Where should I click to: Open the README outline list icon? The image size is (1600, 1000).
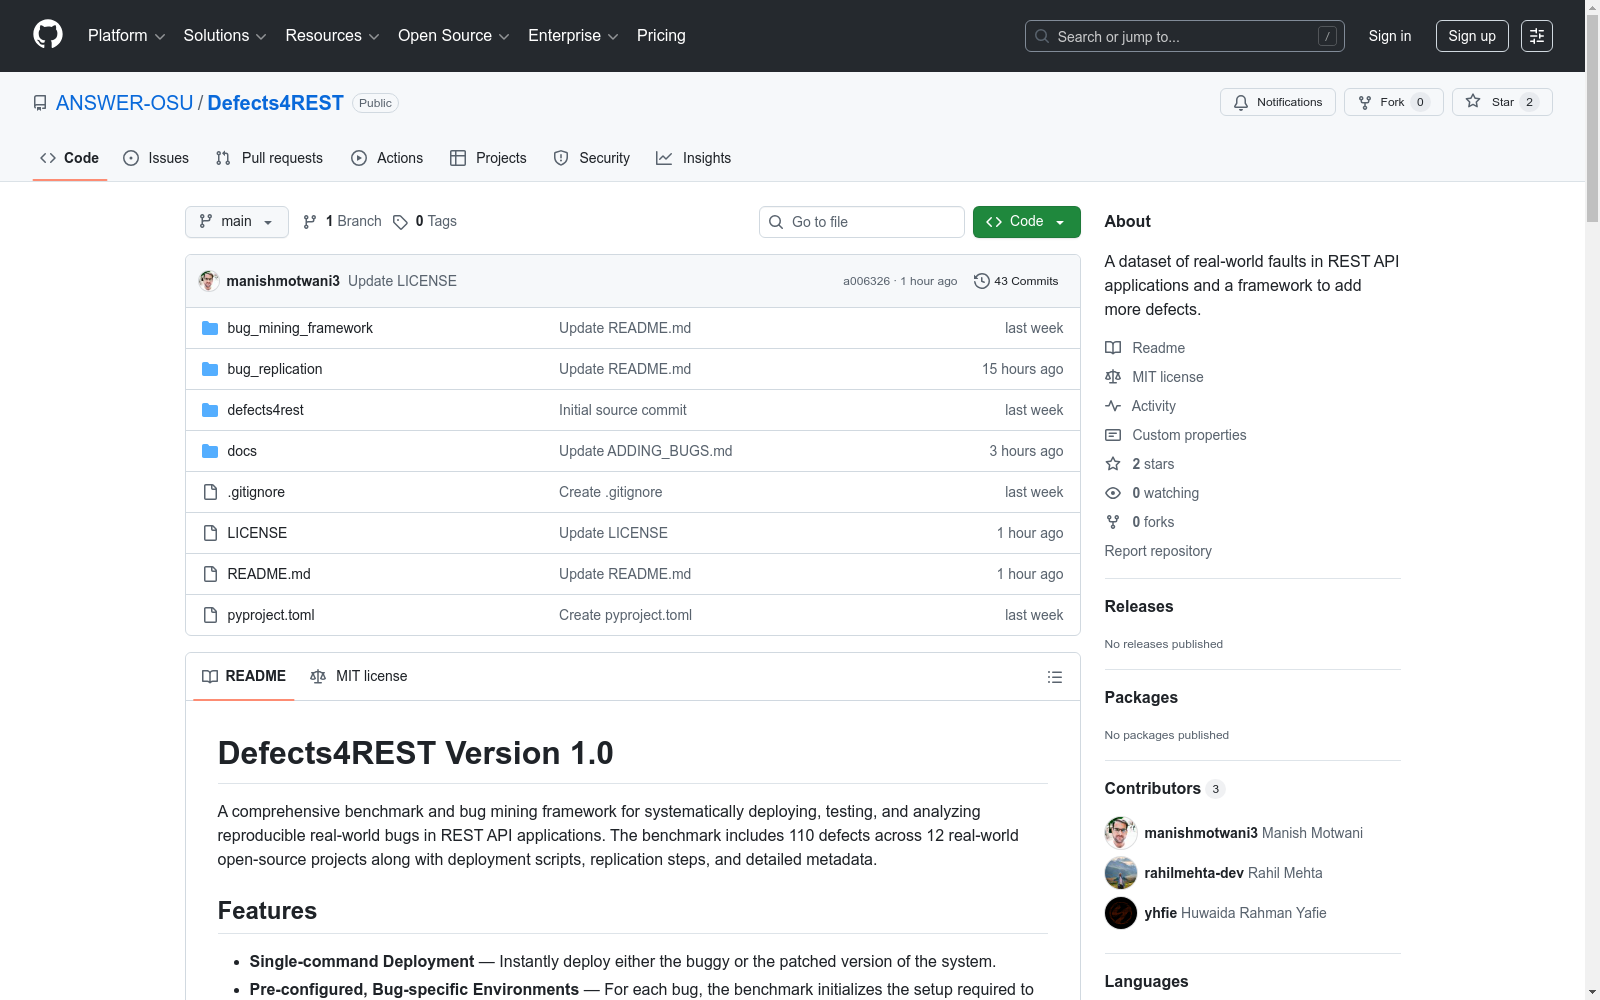pos(1054,677)
